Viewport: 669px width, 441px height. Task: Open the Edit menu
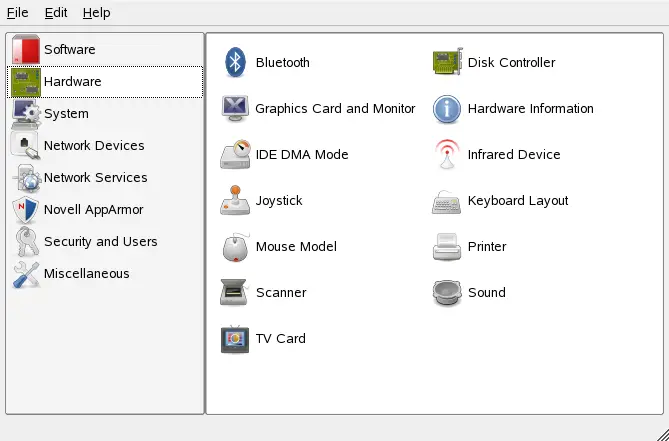pyautogui.click(x=54, y=13)
